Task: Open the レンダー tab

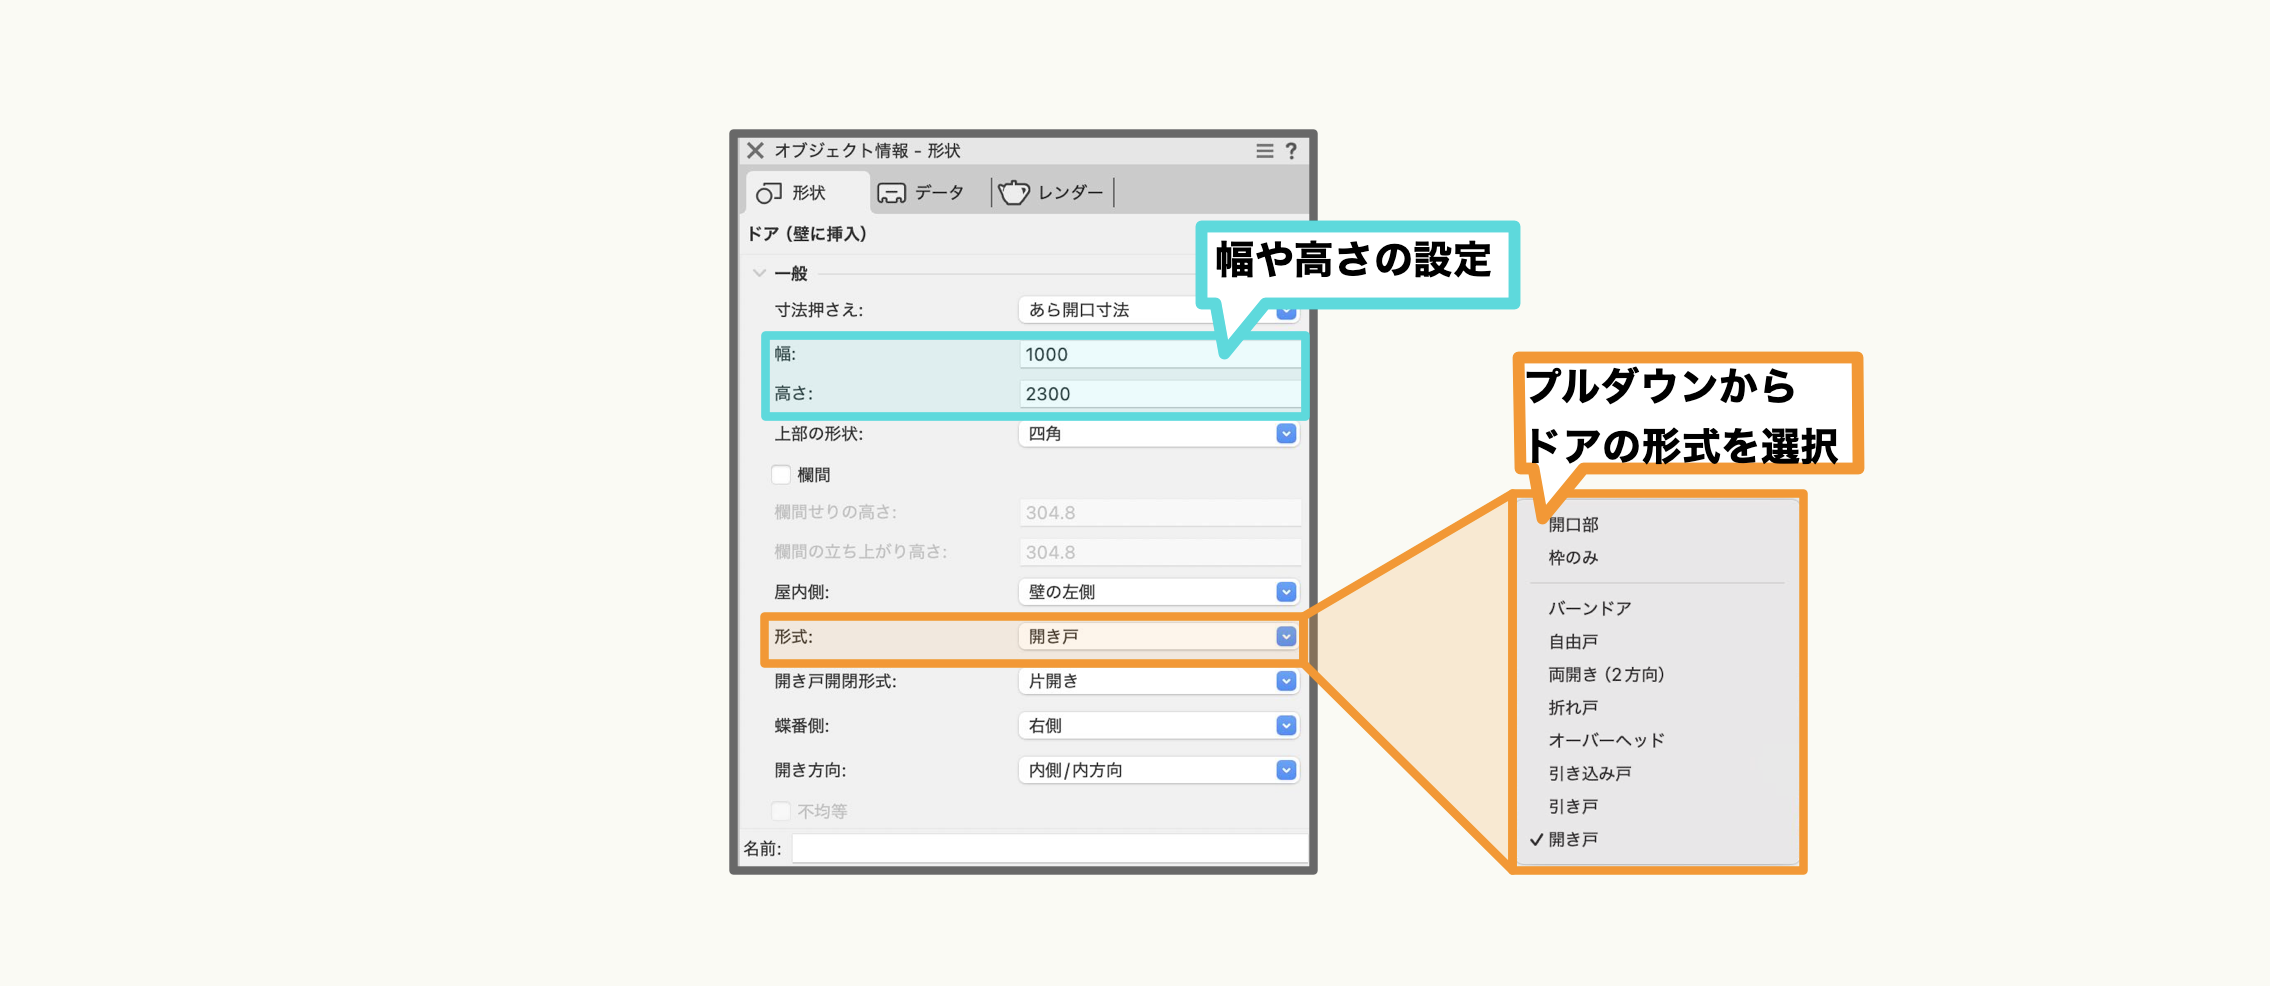Action: pos(1052,193)
